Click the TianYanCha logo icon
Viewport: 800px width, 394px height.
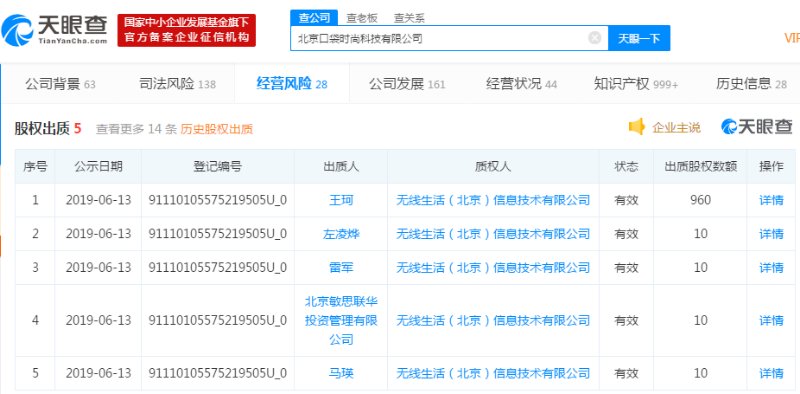click(x=17, y=30)
